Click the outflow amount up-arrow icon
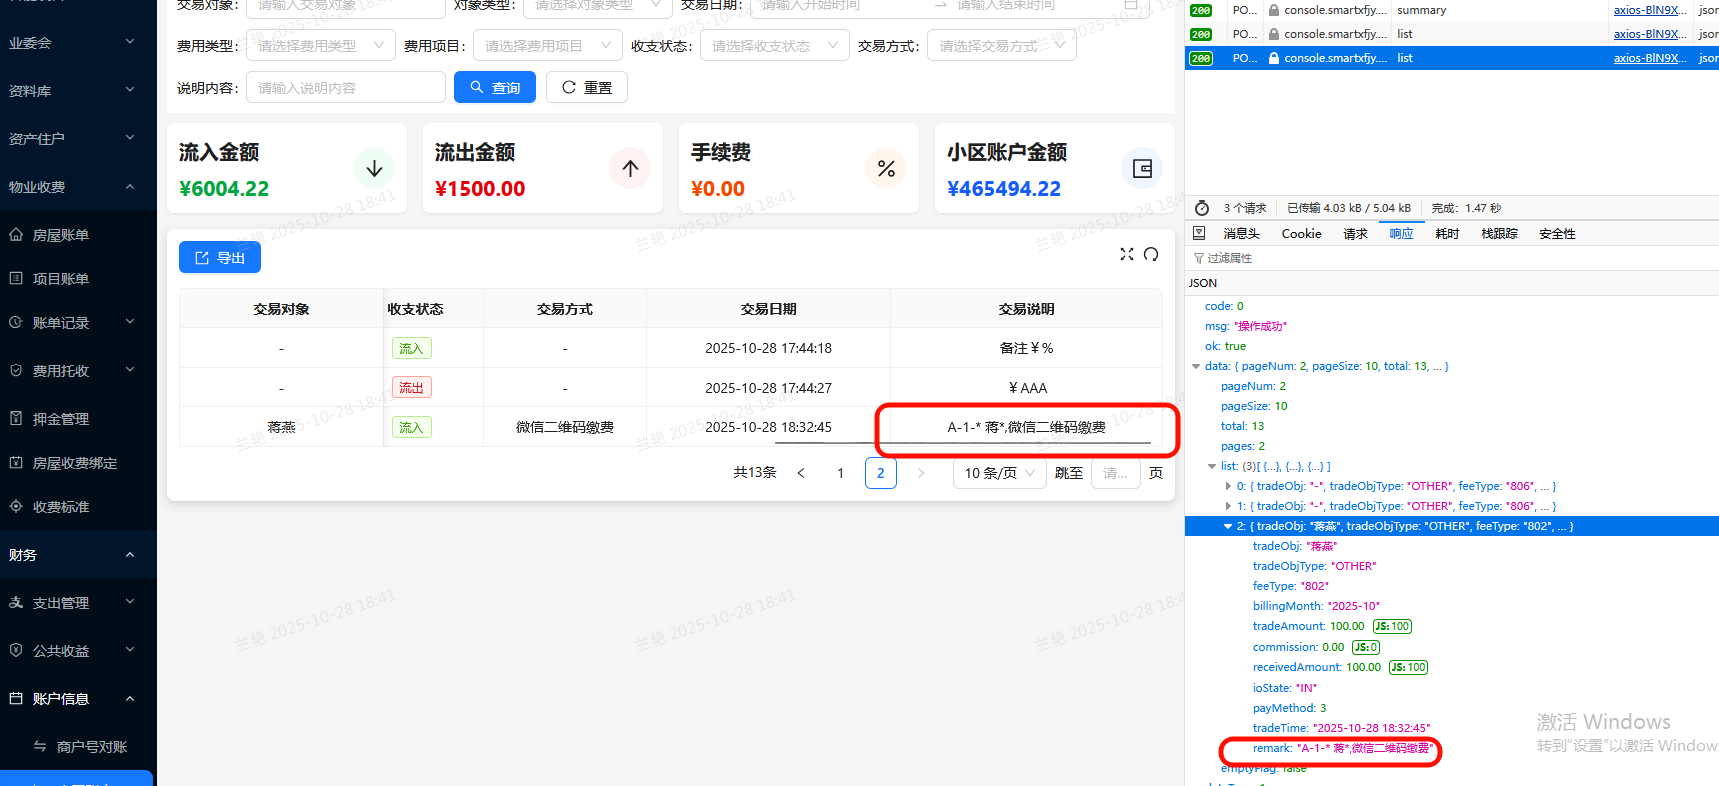 [630, 168]
